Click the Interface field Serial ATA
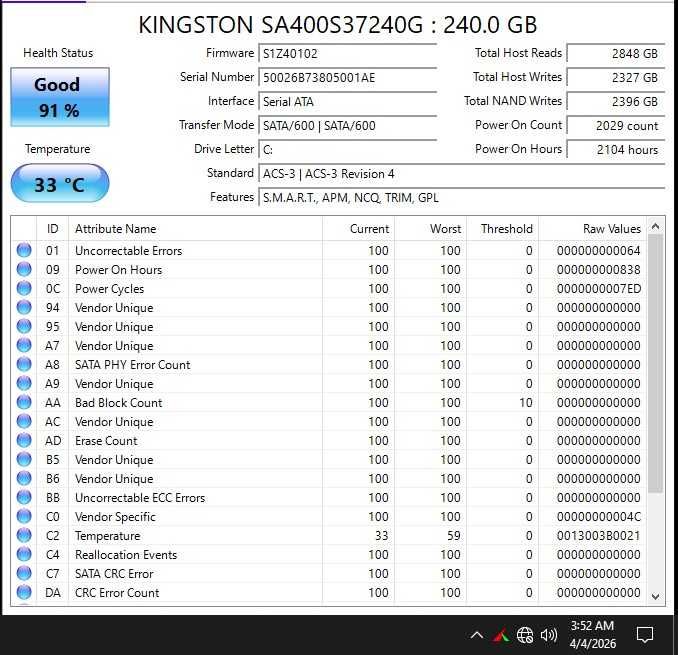The width and height of the screenshot is (678, 655). pos(348,102)
